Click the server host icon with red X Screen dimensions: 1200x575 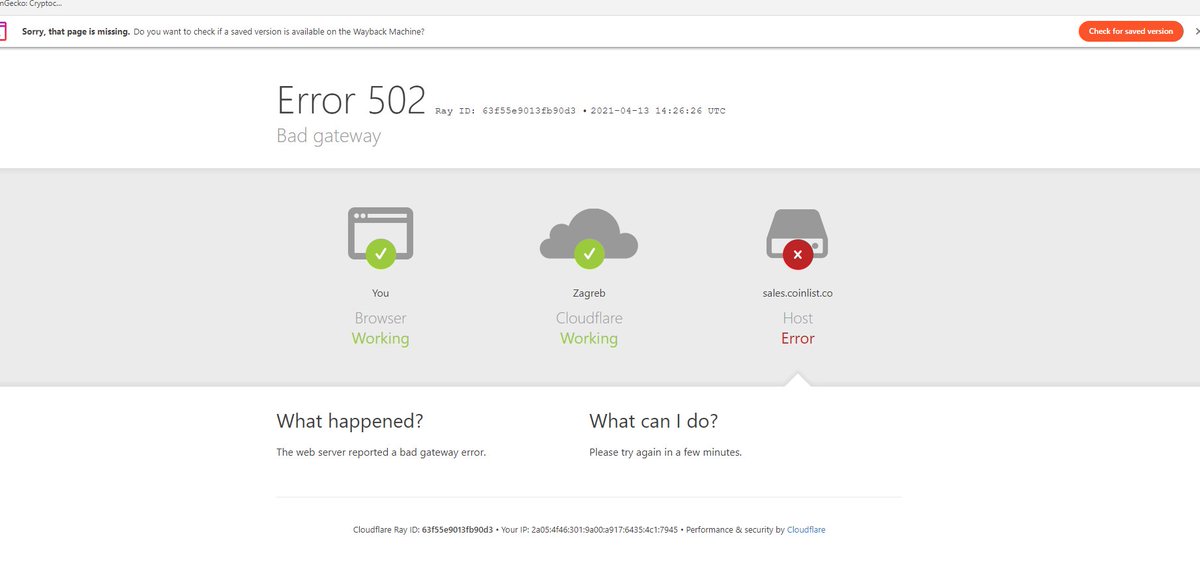click(x=798, y=237)
